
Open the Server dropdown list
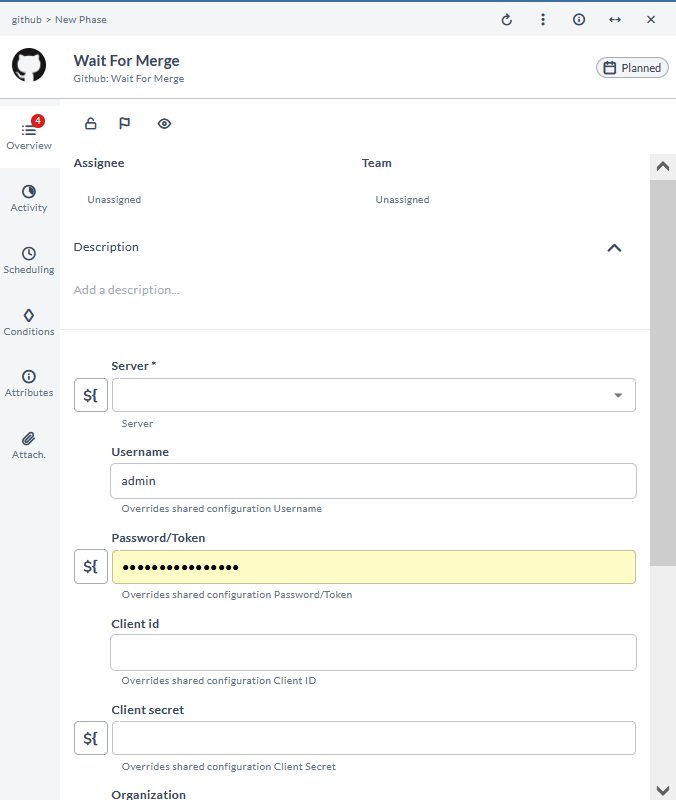[x=617, y=395]
